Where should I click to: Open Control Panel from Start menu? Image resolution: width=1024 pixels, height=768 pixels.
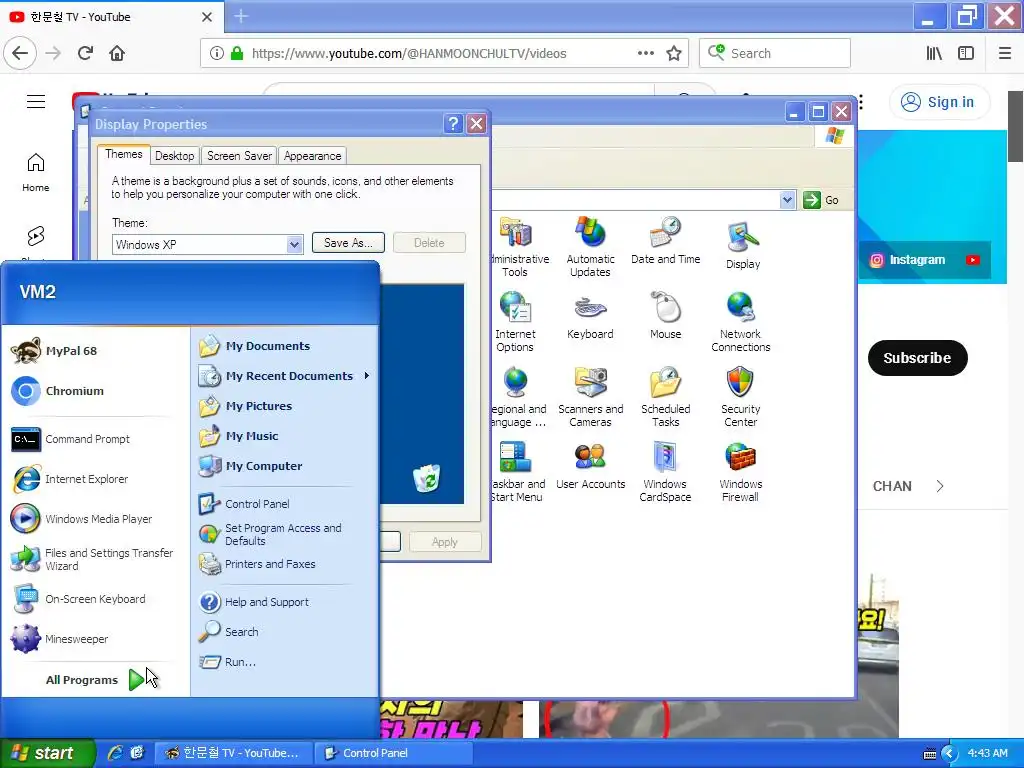click(x=244, y=504)
